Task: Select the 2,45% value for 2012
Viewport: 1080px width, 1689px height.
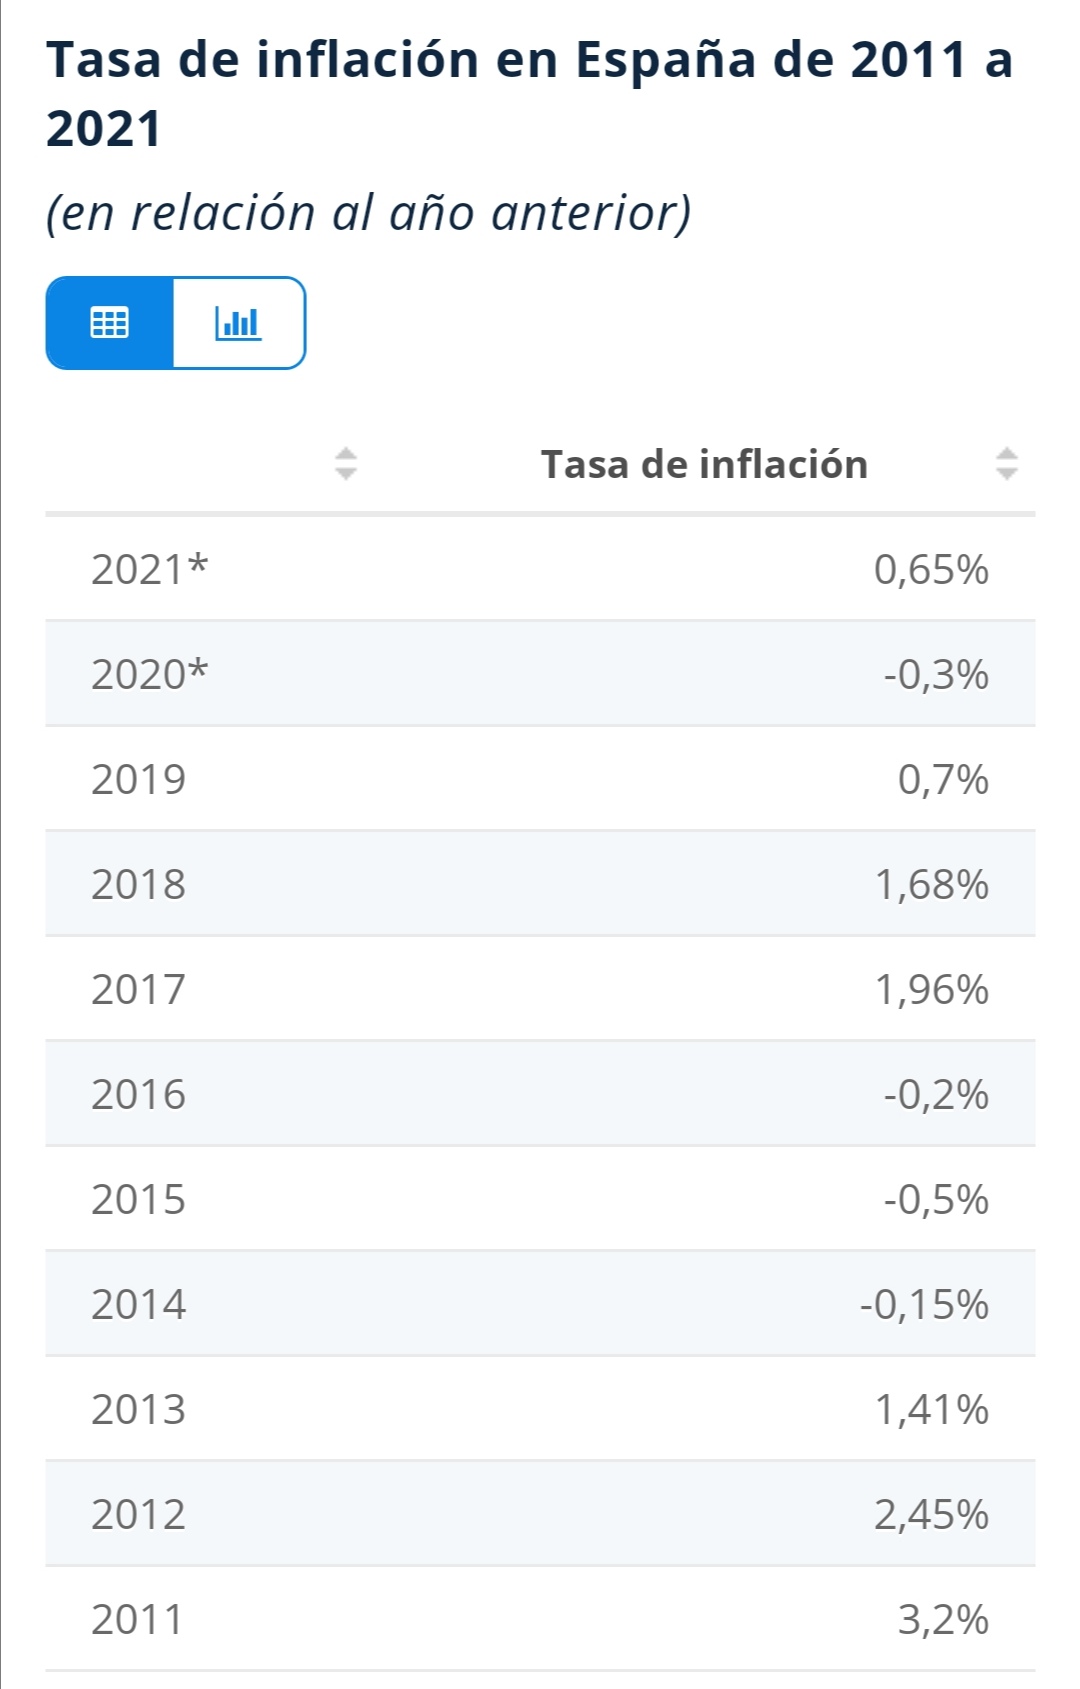Action: tap(931, 1514)
